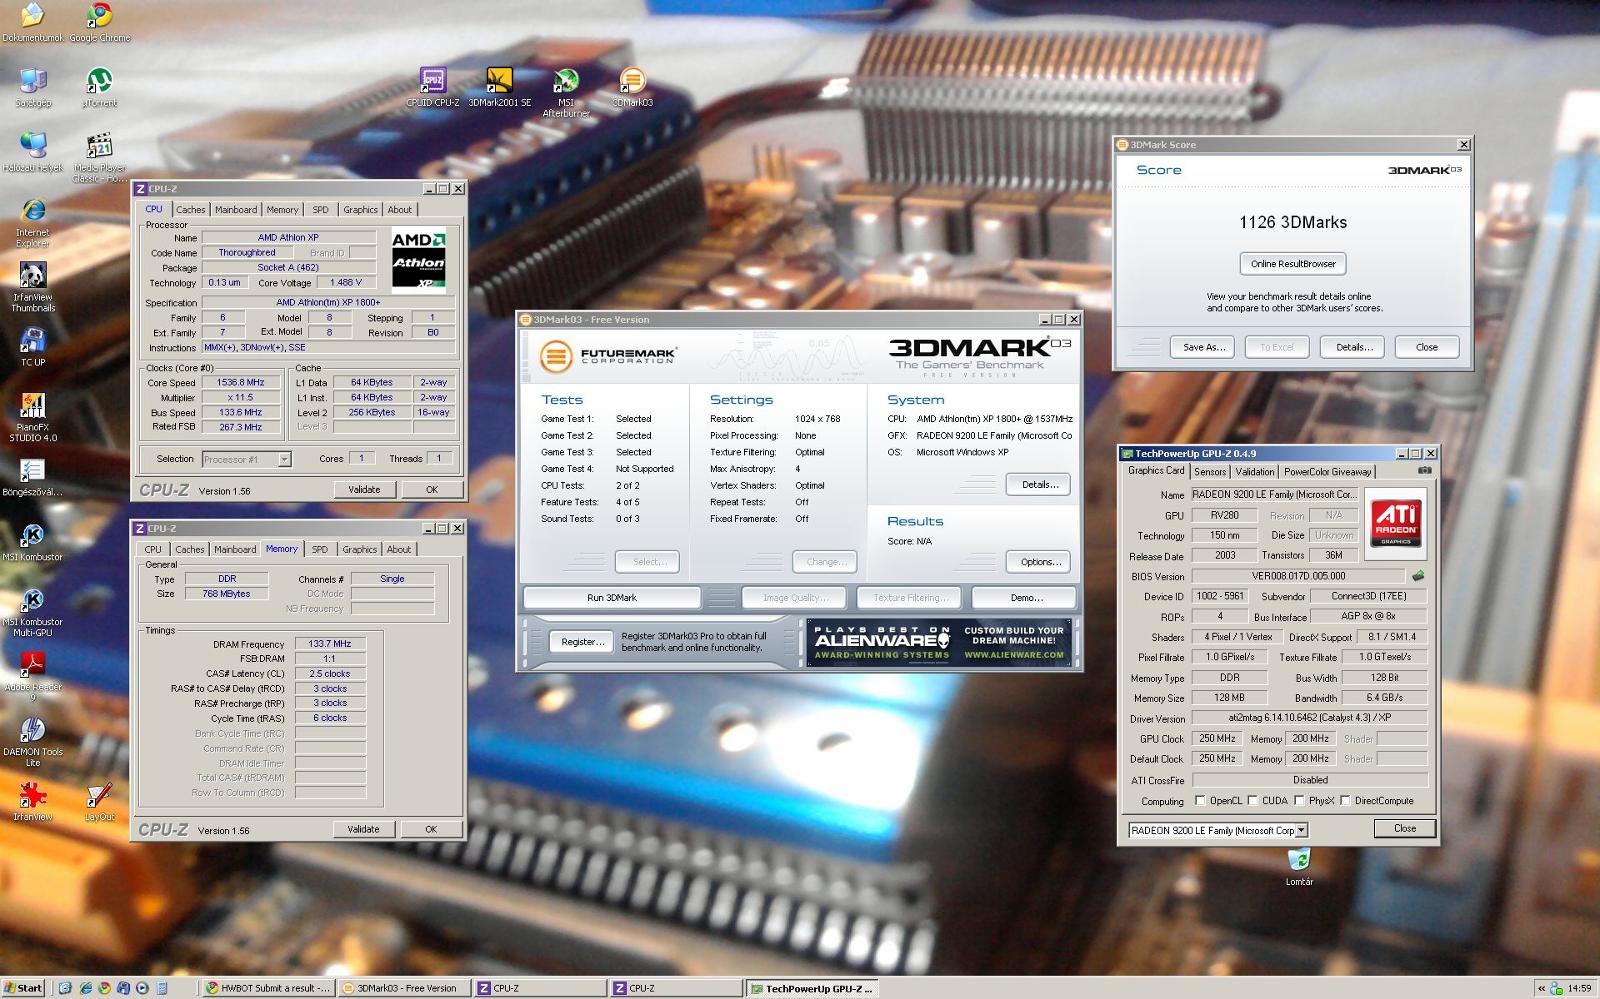Click the Core Speed value 1536.8 MHz
Viewport: 1600px width, 999px height.
pos(240,382)
